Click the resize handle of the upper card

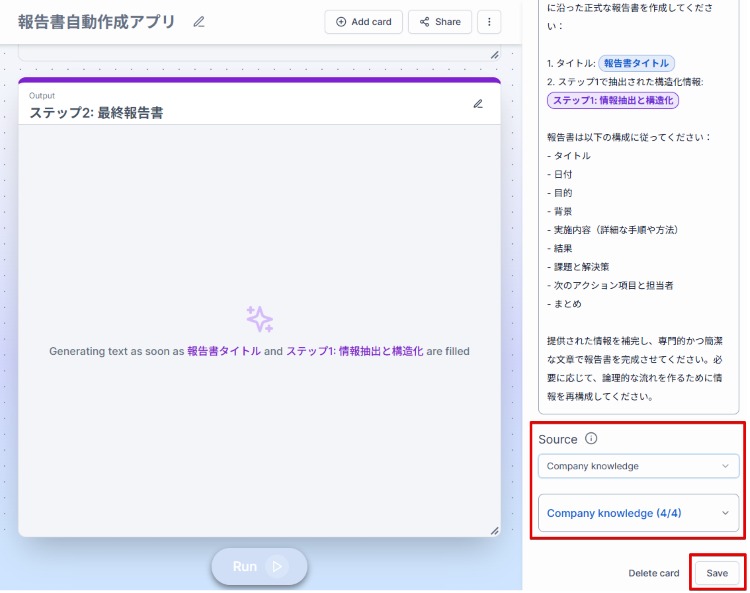coord(494,55)
